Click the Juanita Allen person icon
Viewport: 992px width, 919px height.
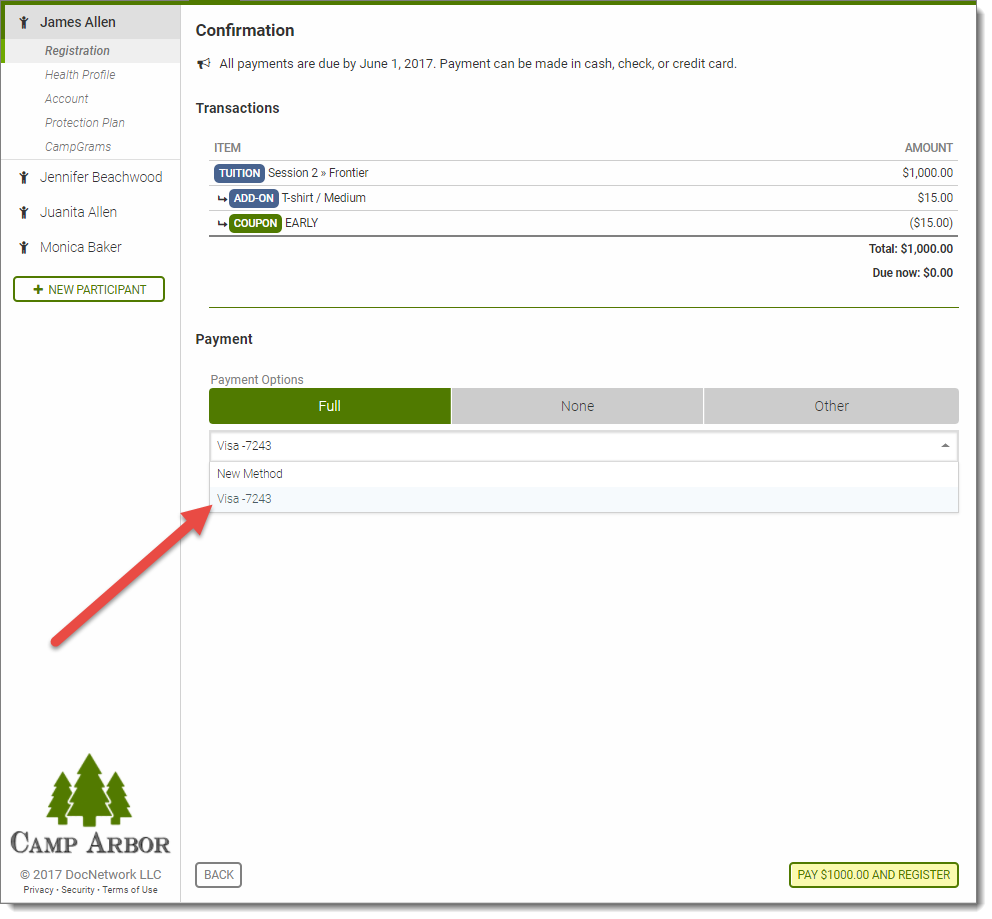24,213
